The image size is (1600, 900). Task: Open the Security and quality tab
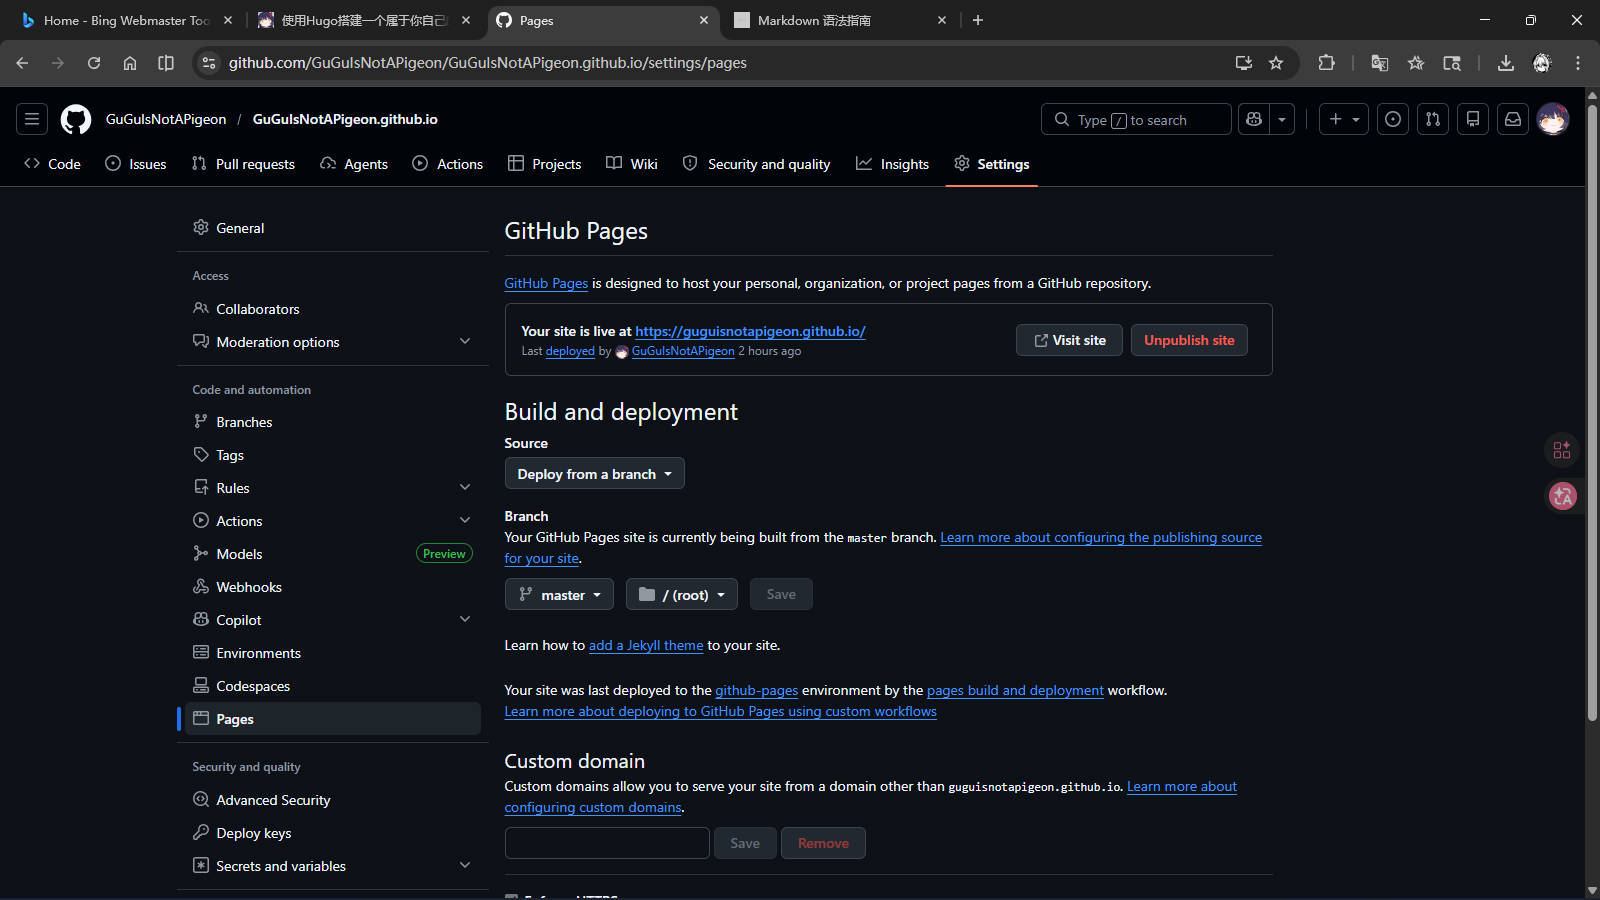tap(757, 164)
